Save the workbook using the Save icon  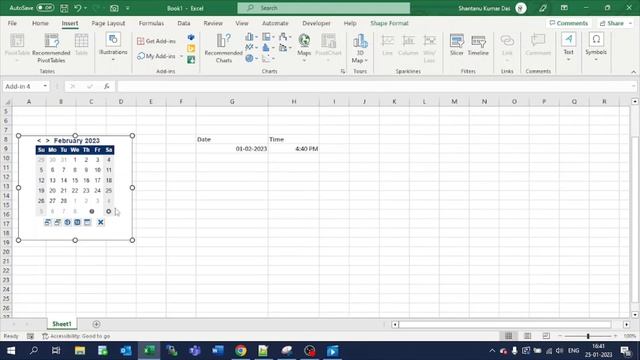(64, 8)
